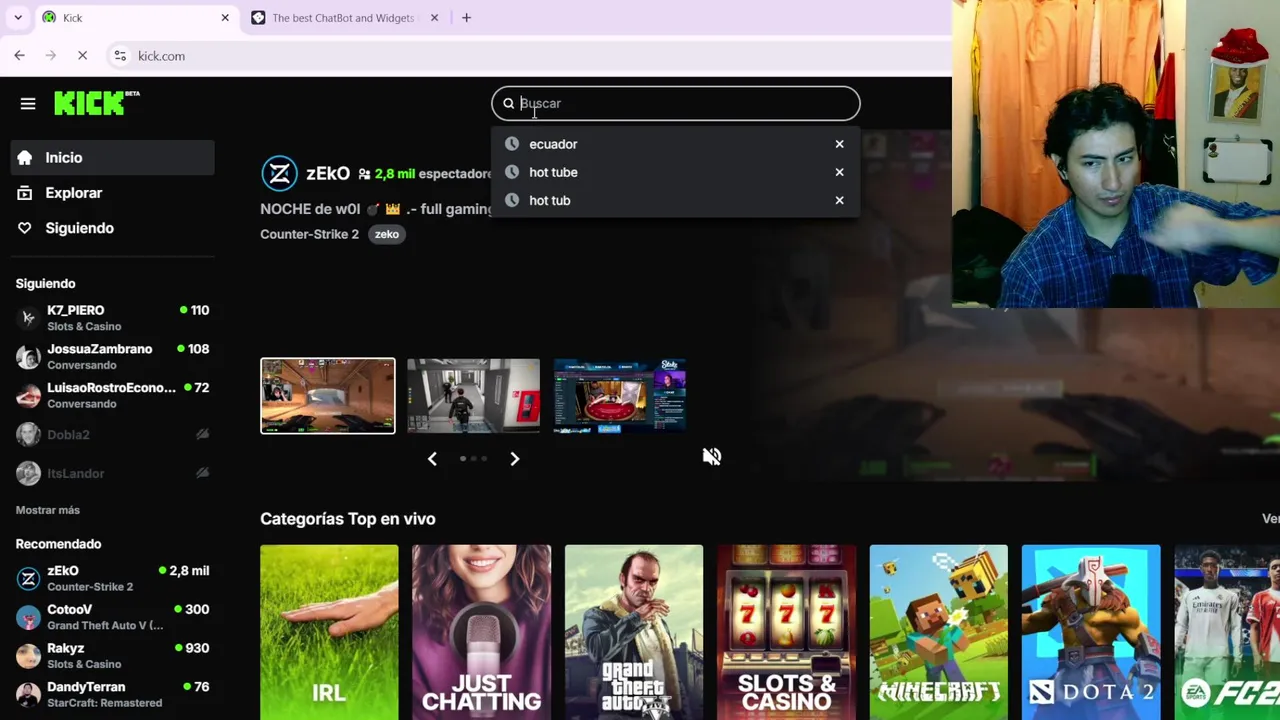The width and height of the screenshot is (1280, 720).
Task: Go to Inicio in the sidebar
Action: tap(112, 157)
